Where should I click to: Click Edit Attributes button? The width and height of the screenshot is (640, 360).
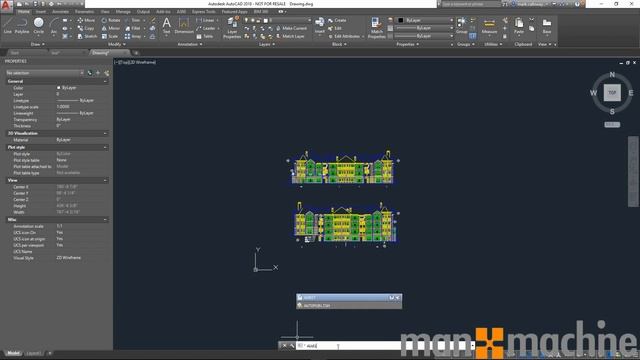point(344,36)
